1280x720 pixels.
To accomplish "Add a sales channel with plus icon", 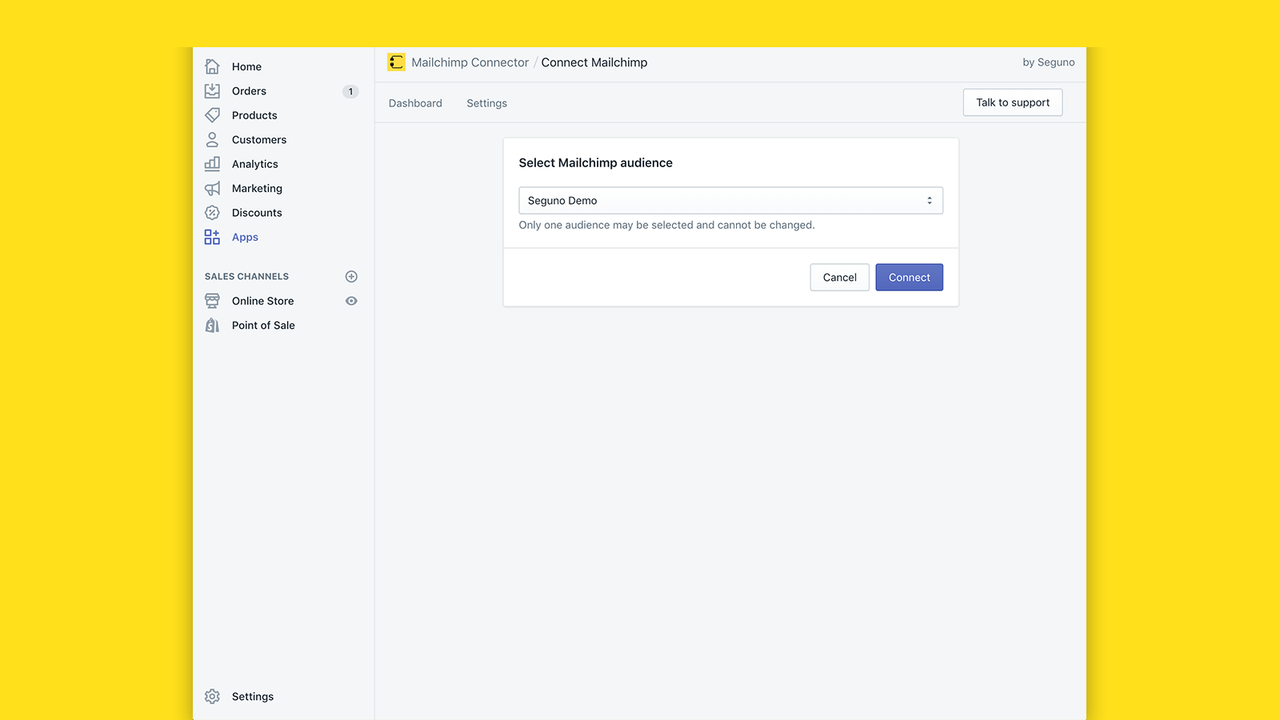I will [351, 276].
